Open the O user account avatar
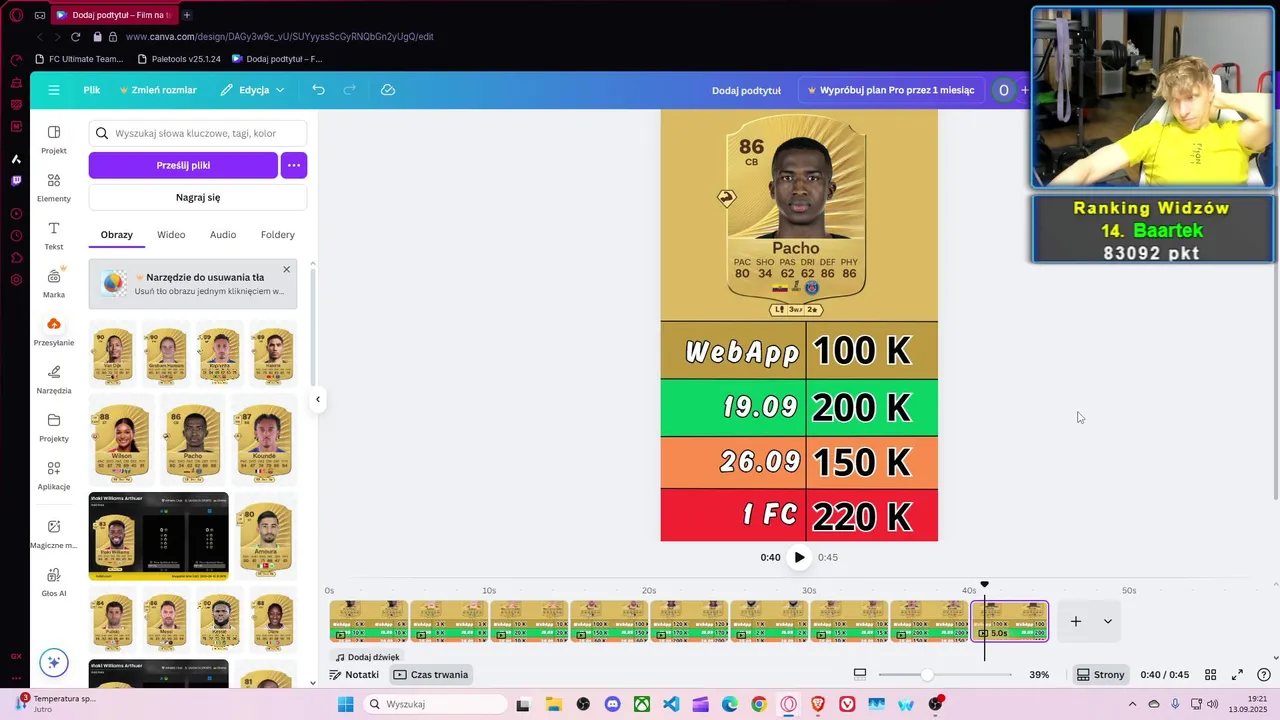Screen dimensions: 1280x720 (1004, 90)
